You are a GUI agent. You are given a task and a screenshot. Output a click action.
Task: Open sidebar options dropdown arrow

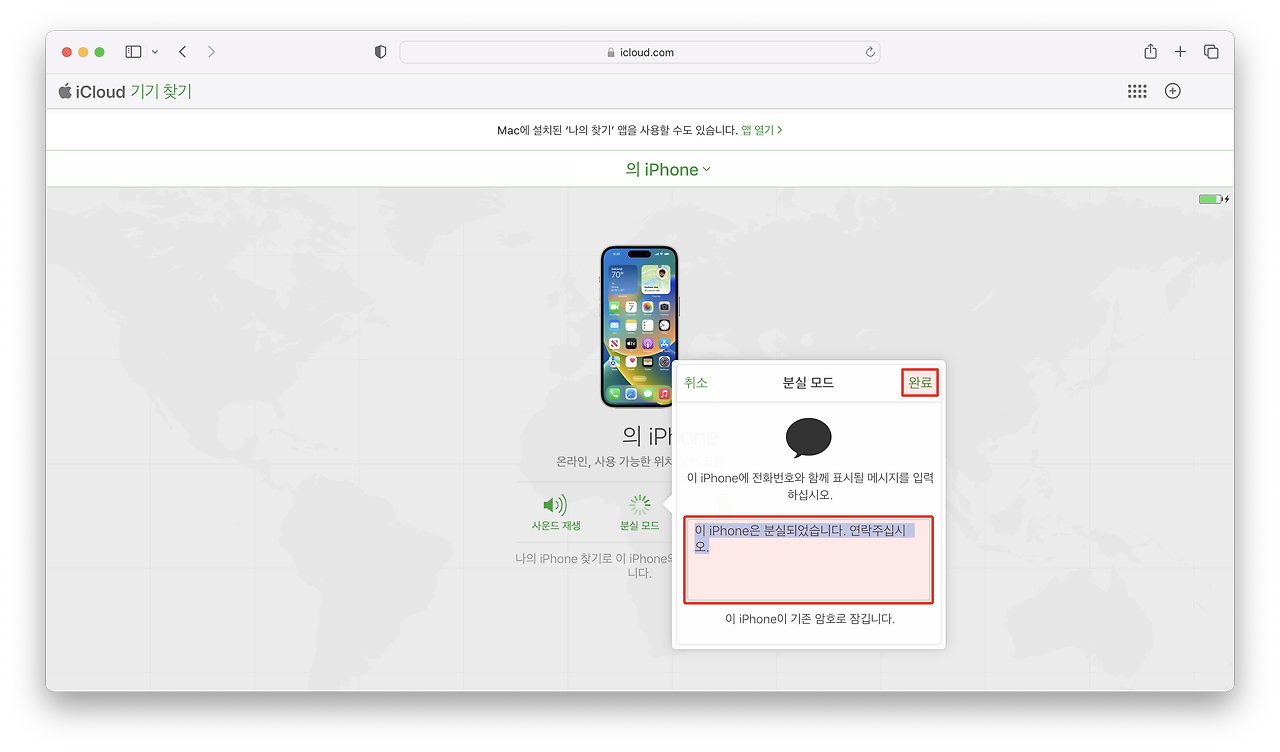(x=155, y=52)
